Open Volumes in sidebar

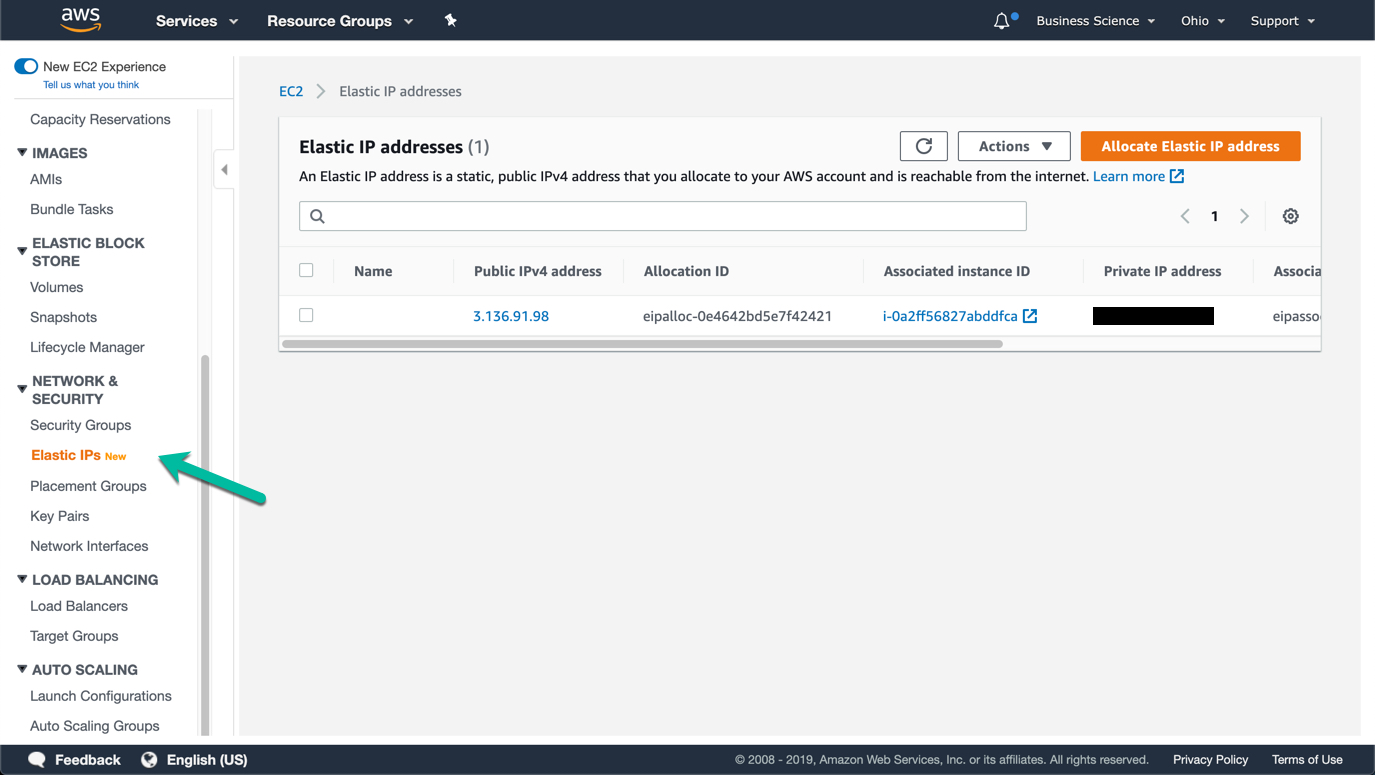(57, 287)
